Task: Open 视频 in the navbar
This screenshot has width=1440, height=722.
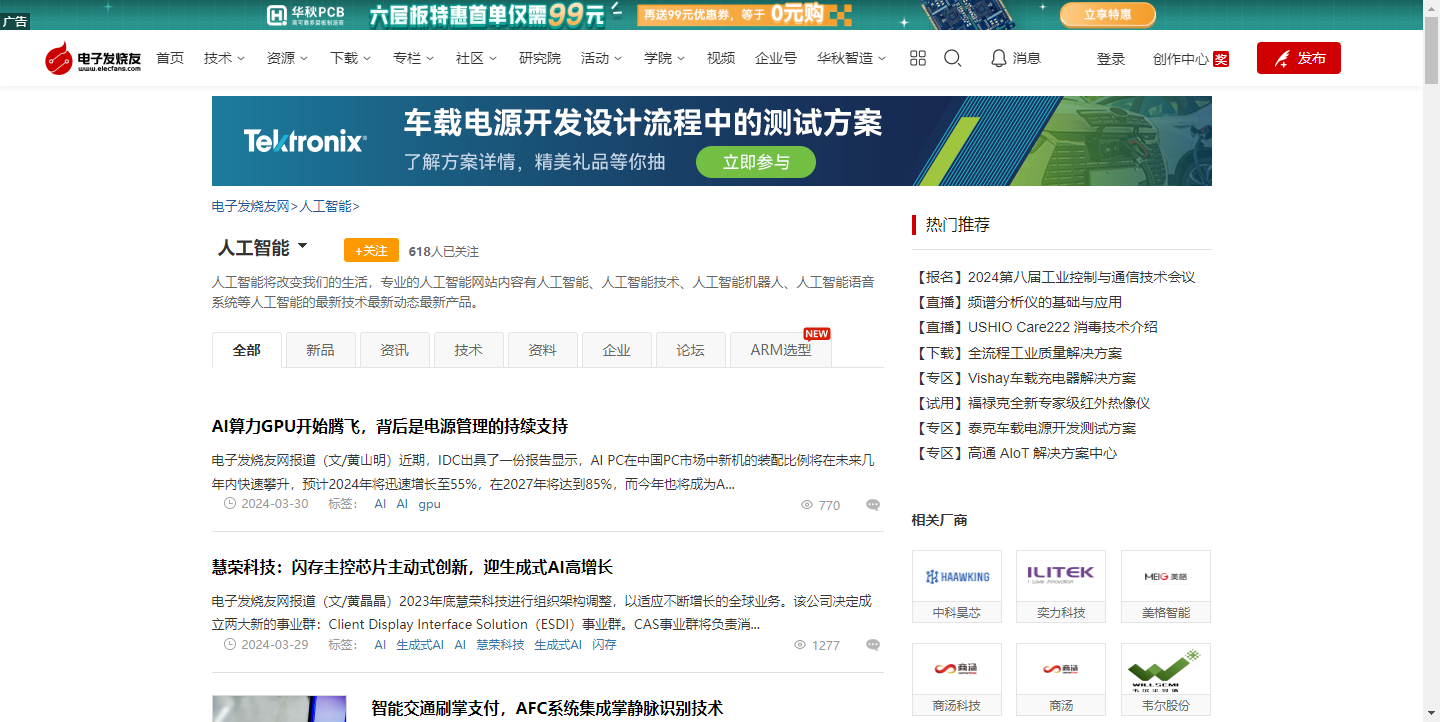Action: pyautogui.click(x=720, y=58)
